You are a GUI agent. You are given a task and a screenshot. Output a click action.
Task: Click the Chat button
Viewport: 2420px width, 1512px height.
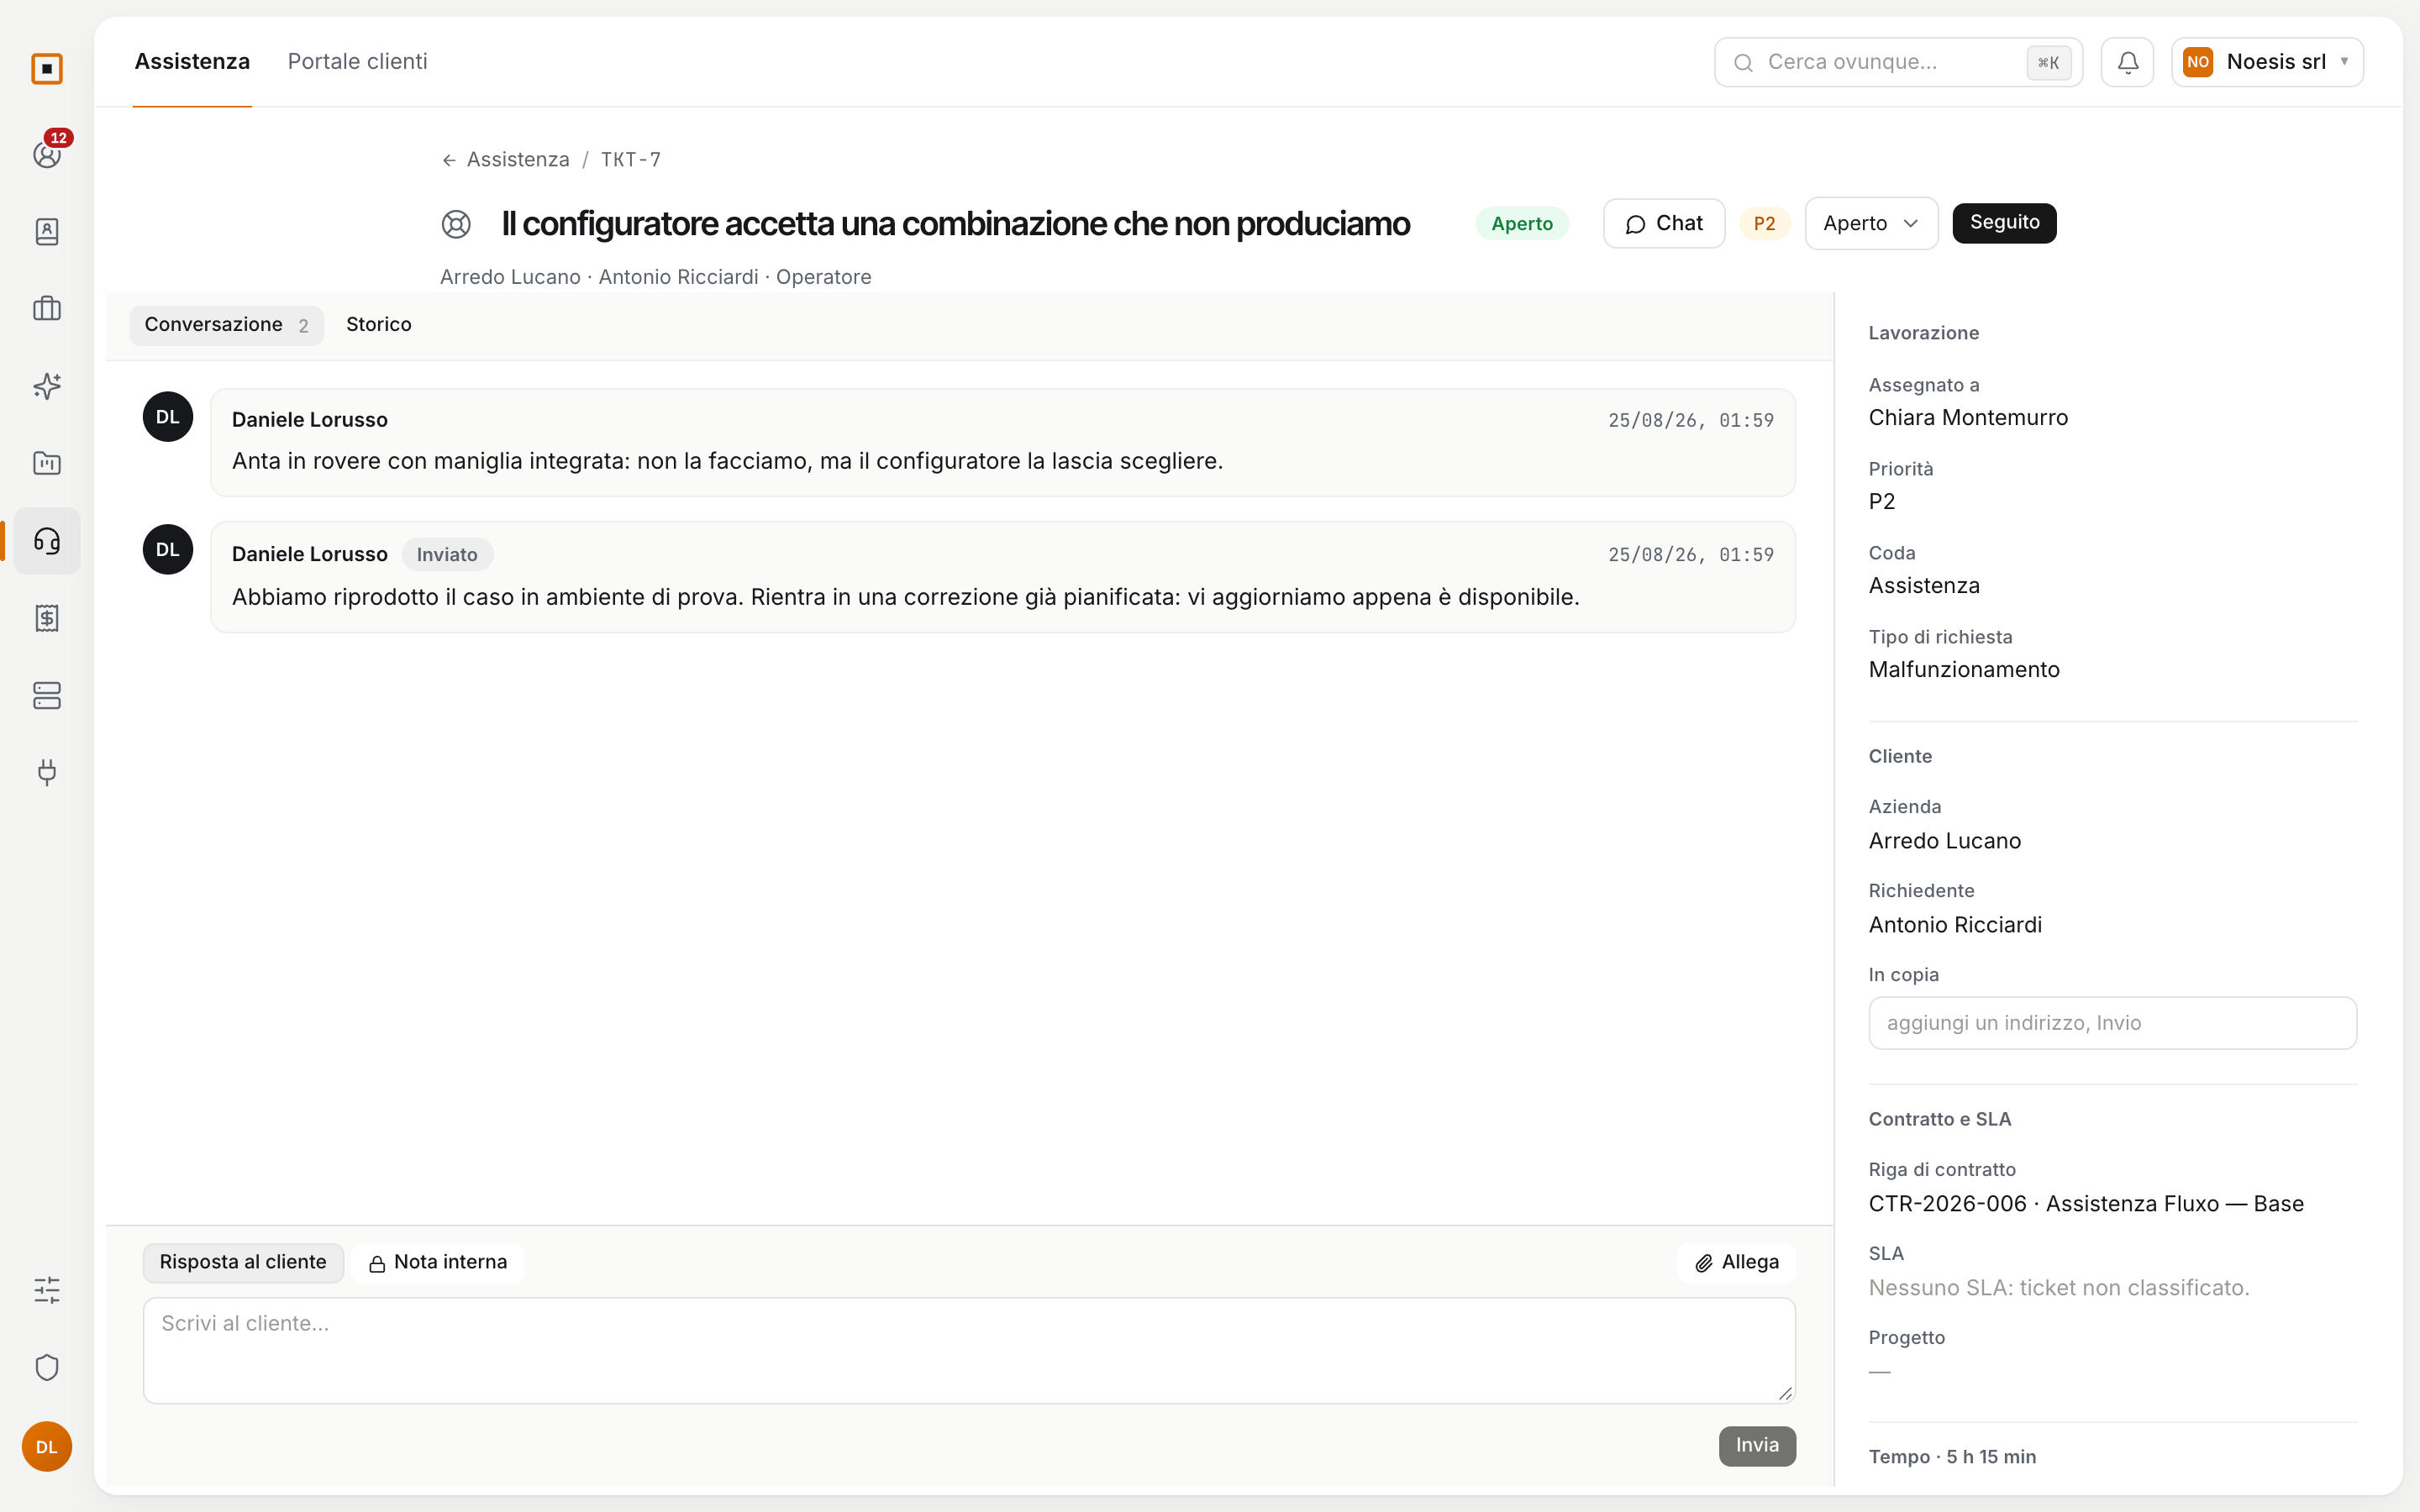[x=1663, y=223]
